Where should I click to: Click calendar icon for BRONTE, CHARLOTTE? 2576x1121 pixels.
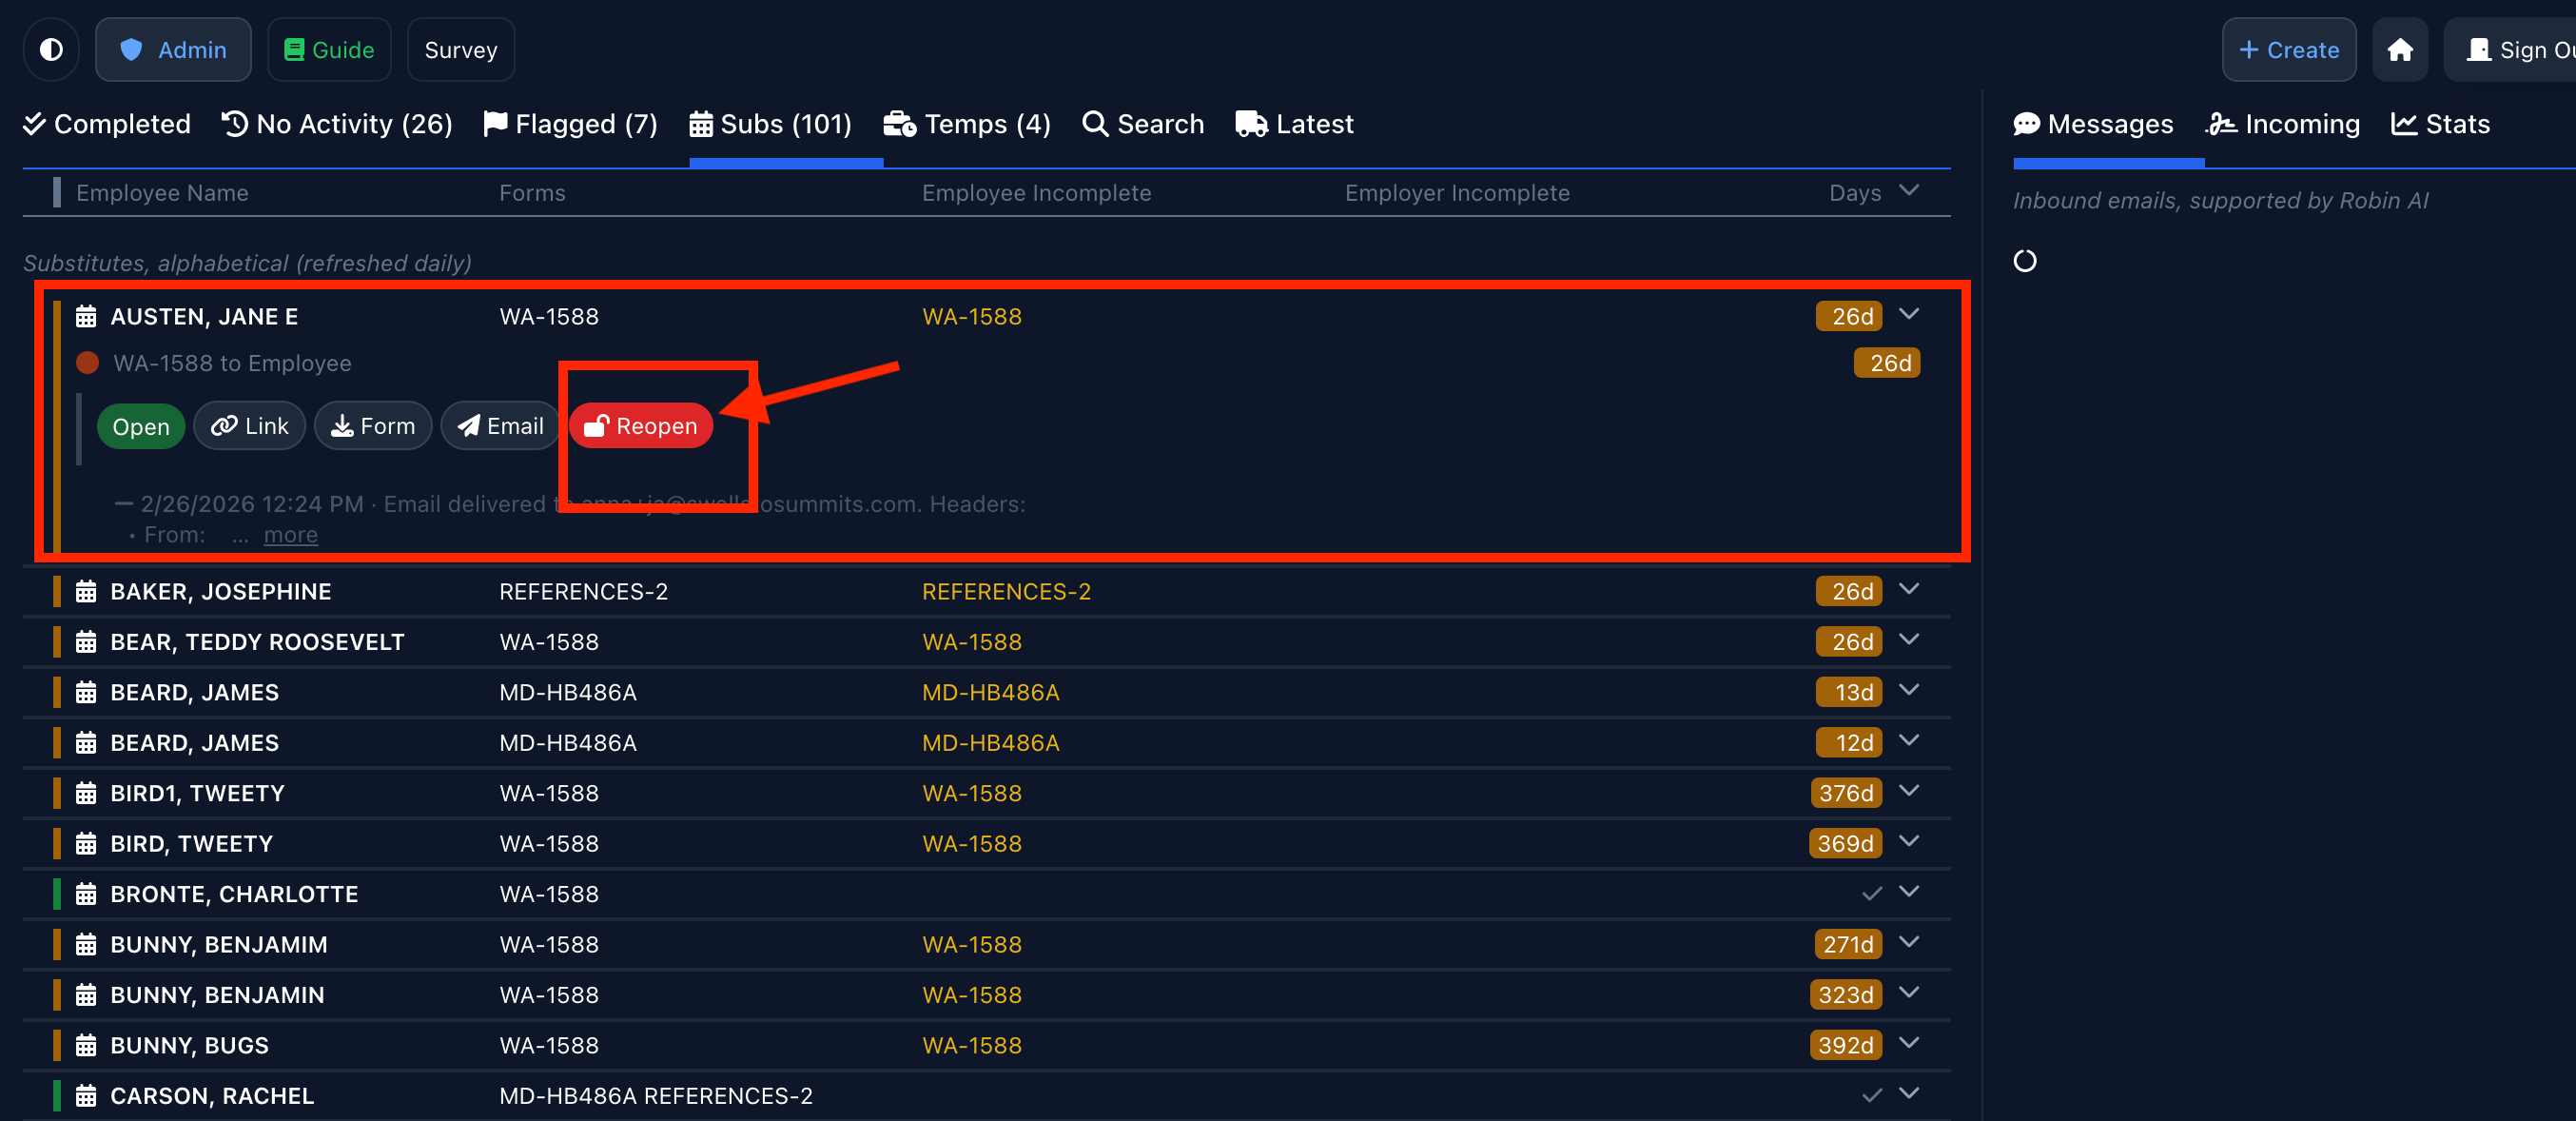point(86,894)
